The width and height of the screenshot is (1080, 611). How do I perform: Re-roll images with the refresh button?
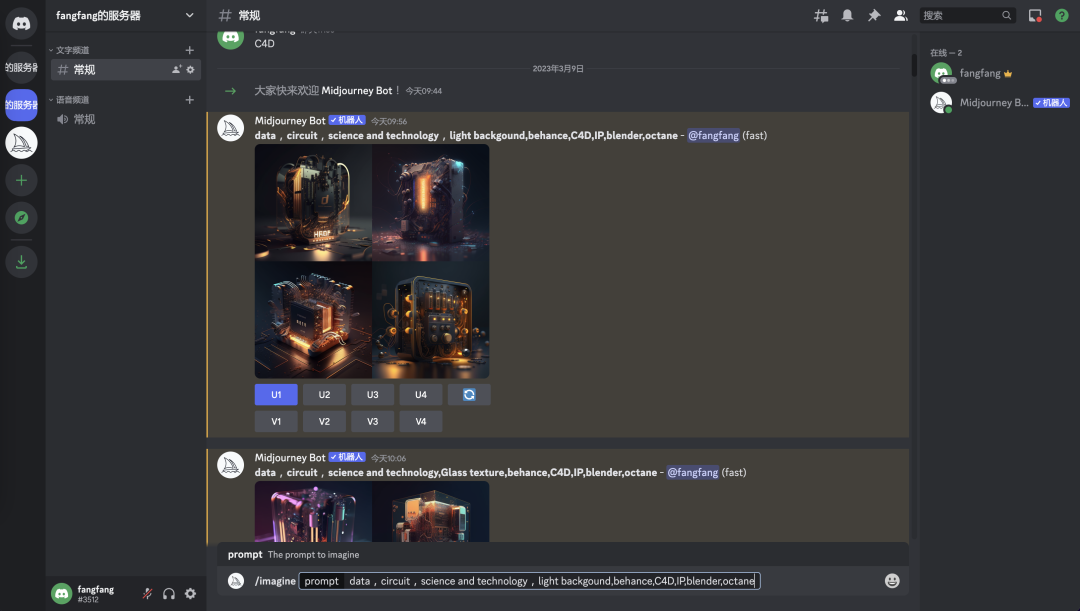point(469,395)
